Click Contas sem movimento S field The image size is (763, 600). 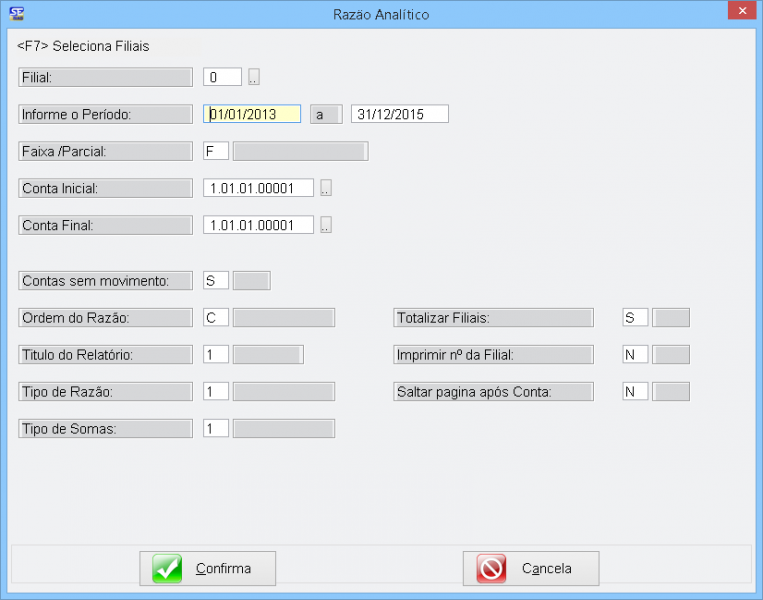point(216,281)
